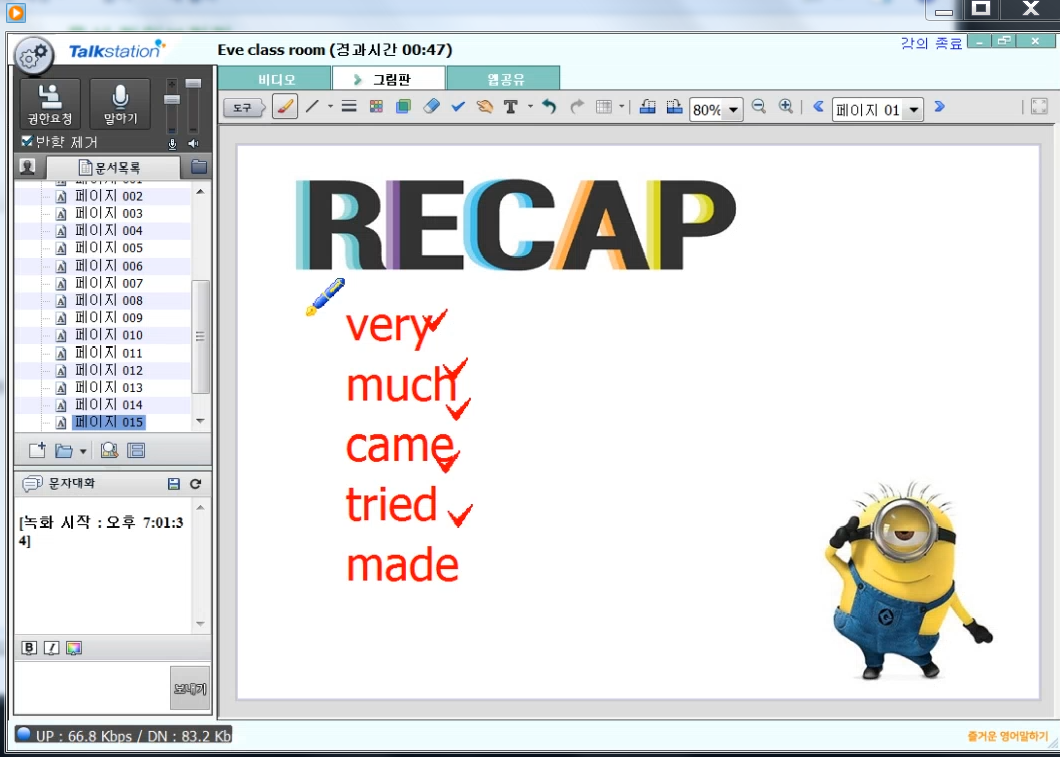
Task: Toggle the 반향 제거 checkbox
Action: (x=27, y=142)
